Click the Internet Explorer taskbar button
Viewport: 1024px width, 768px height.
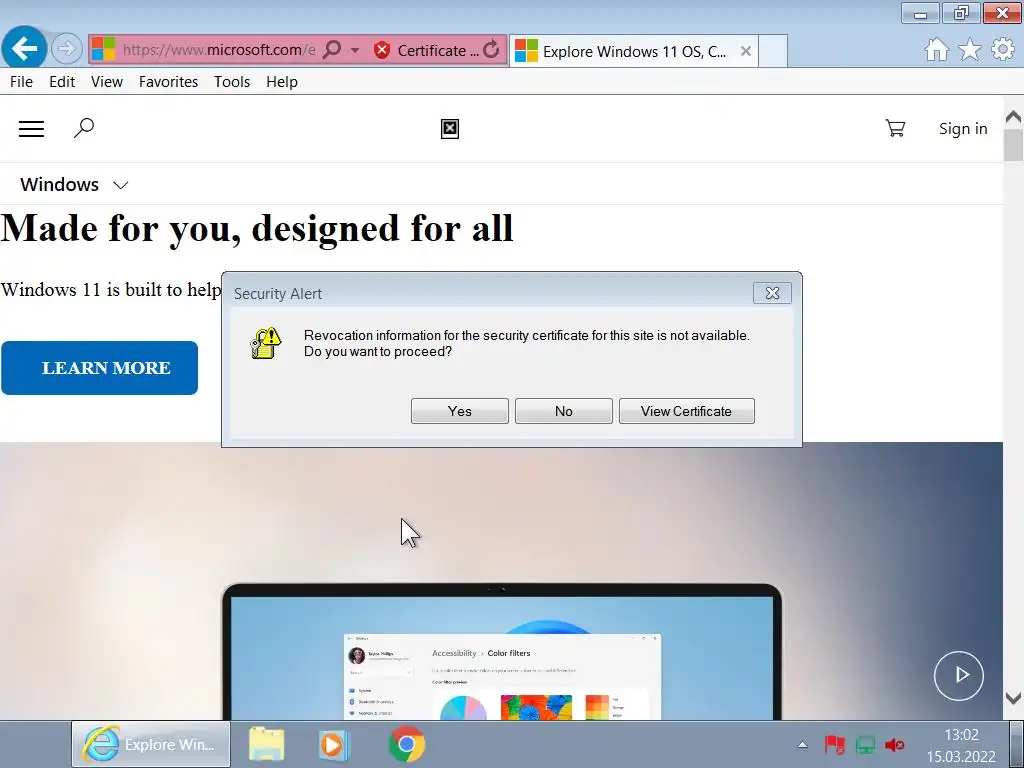[x=151, y=744]
